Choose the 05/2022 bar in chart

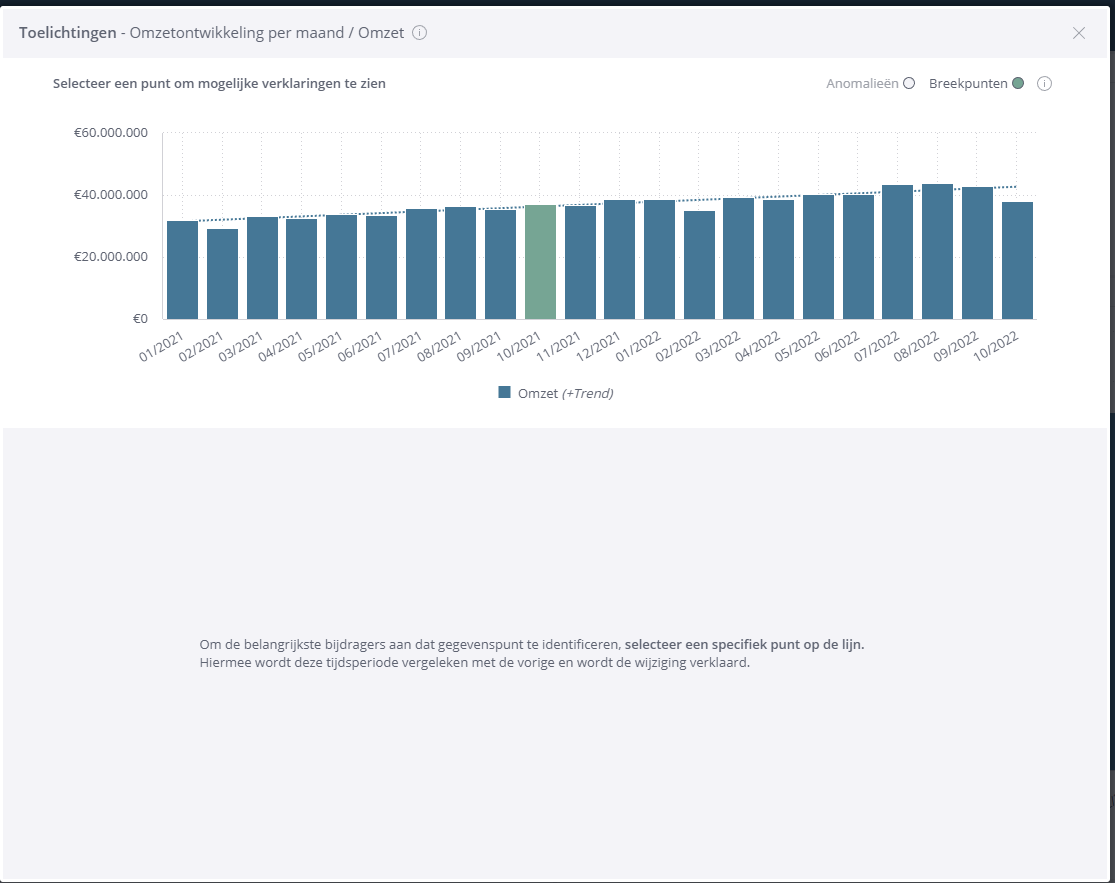click(x=818, y=257)
